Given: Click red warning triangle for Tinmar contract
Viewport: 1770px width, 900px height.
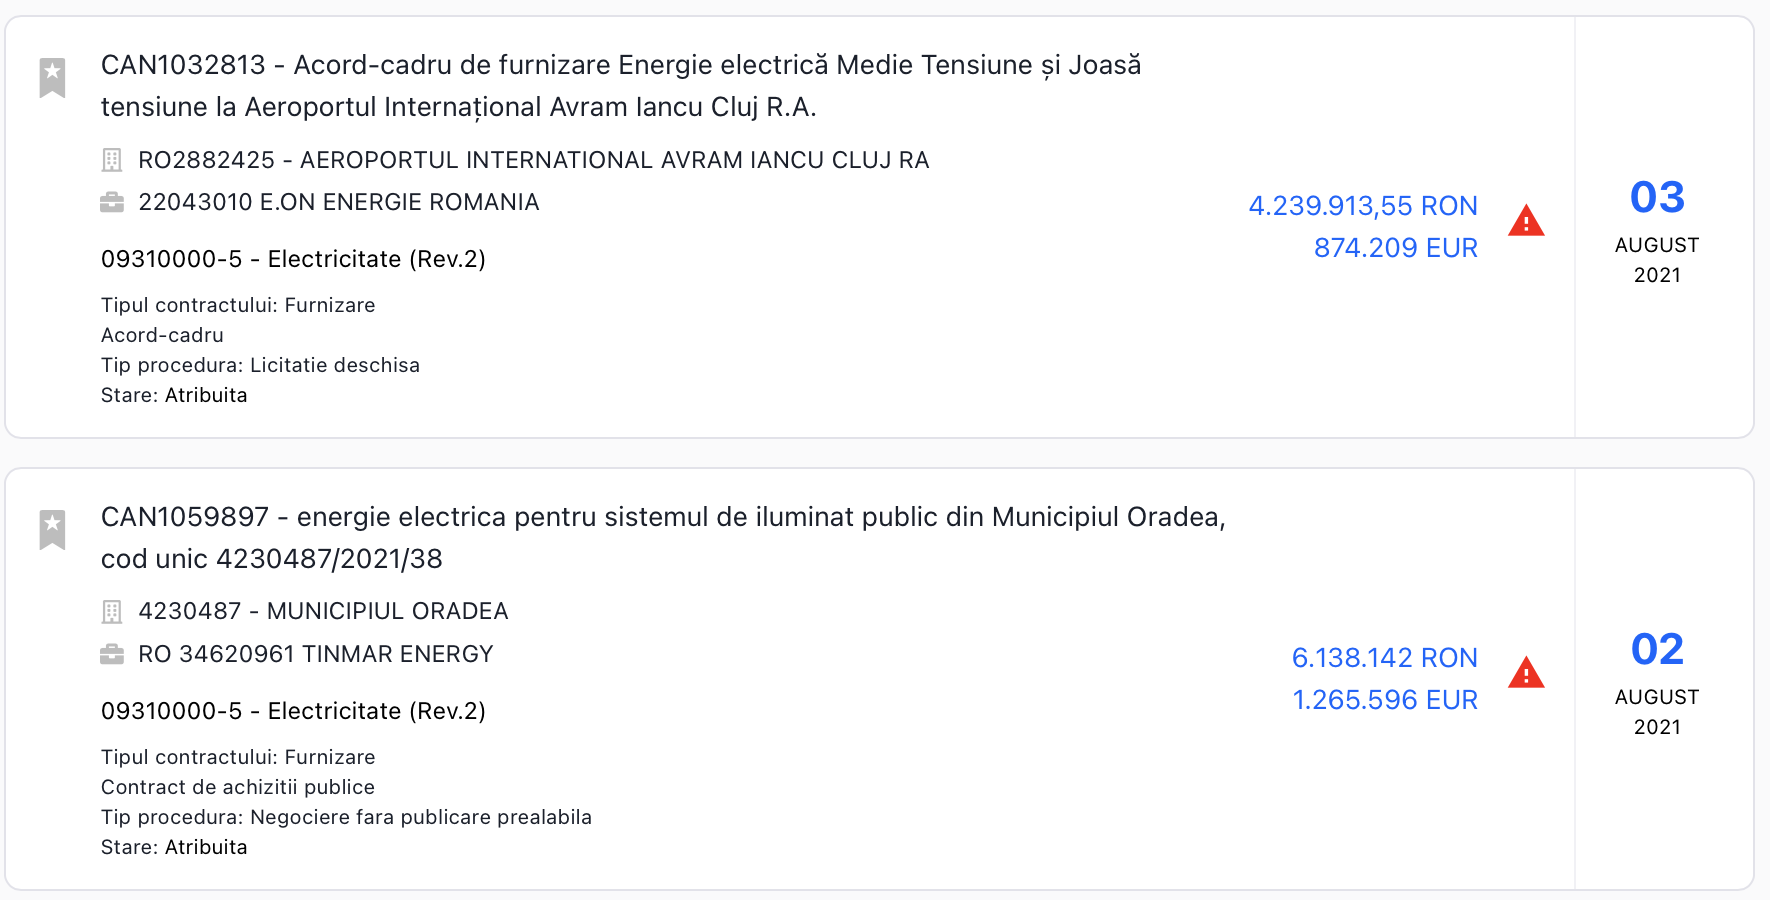Looking at the screenshot, I should tap(1526, 673).
